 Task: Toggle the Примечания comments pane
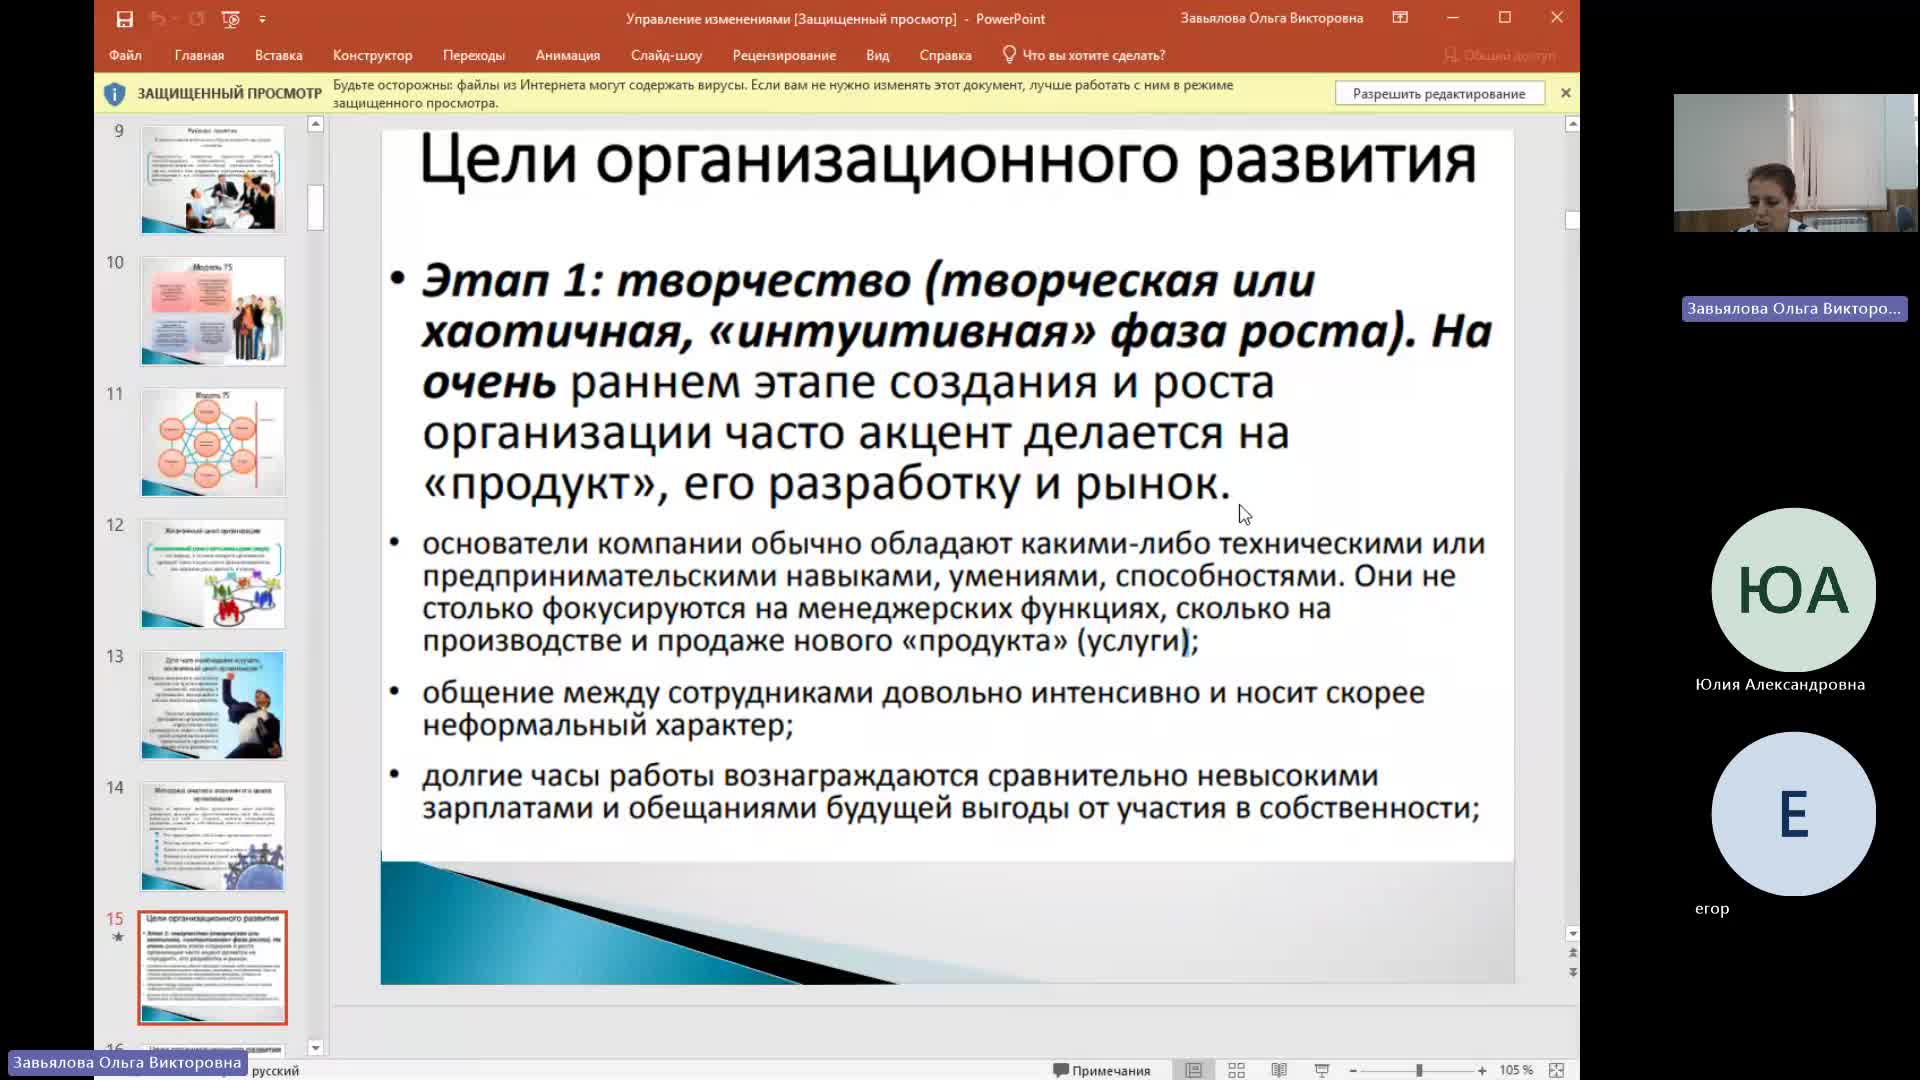click(x=1101, y=1070)
